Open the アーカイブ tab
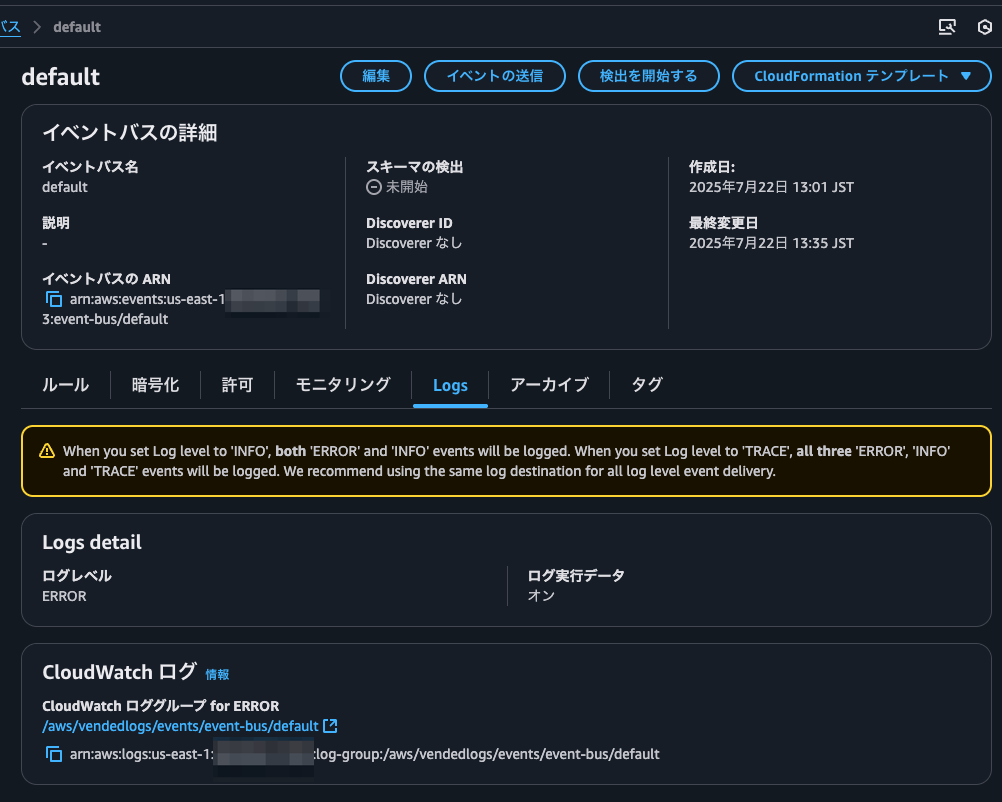The width and height of the screenshot is (1002, 802). coord(549,385)
